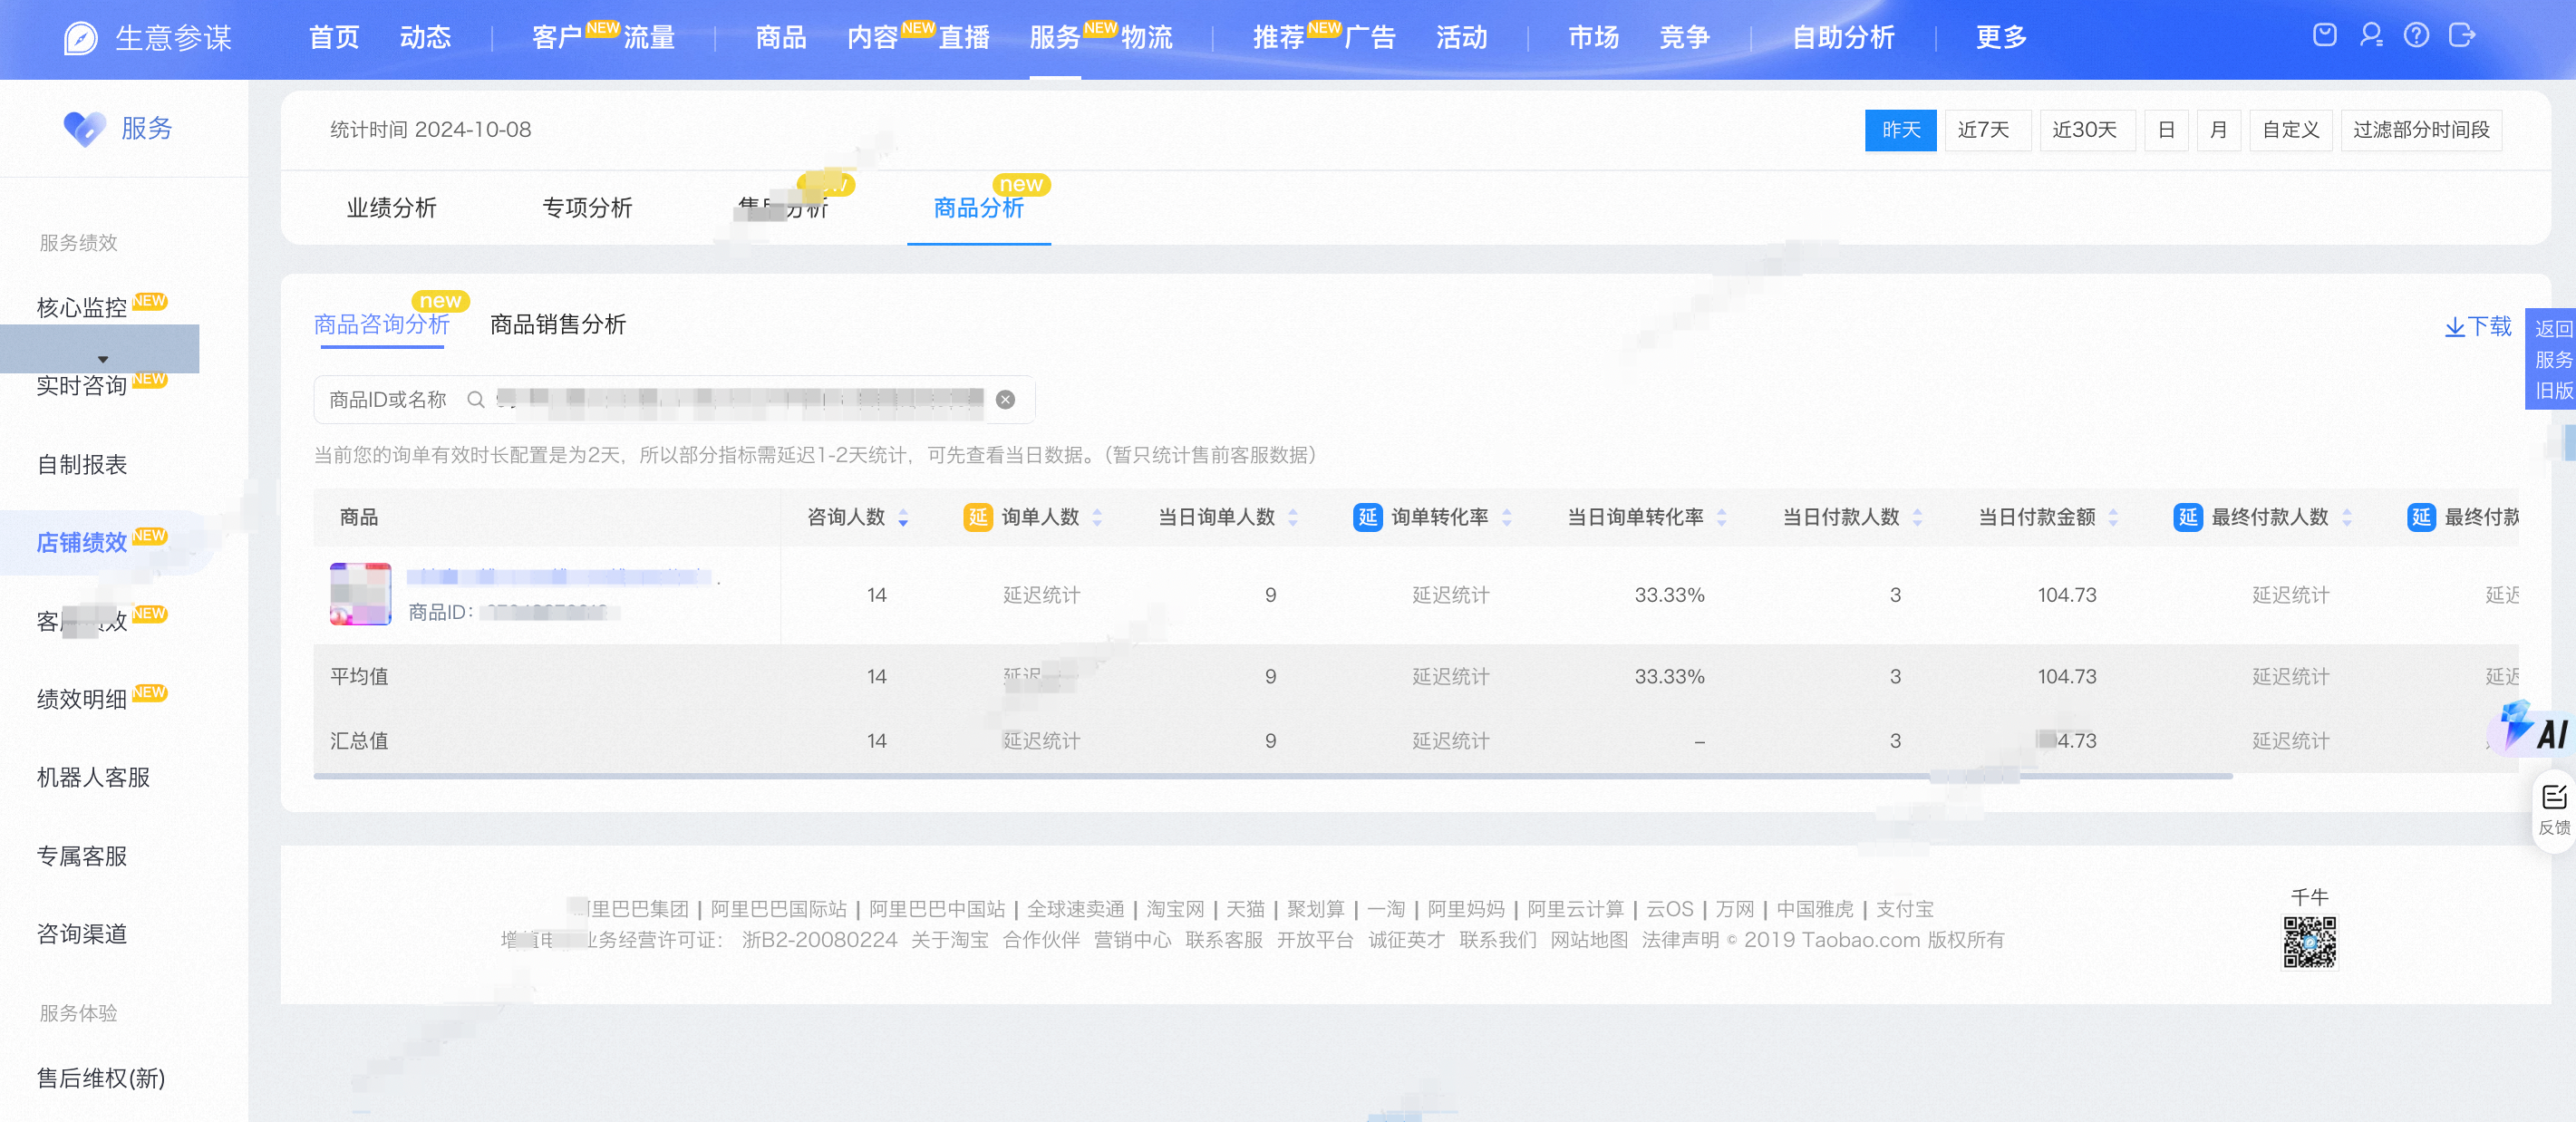Viewport: 2576px width, 1122px height.
Task: Switch to 专项分析 tab
Action: coord(587,207)
